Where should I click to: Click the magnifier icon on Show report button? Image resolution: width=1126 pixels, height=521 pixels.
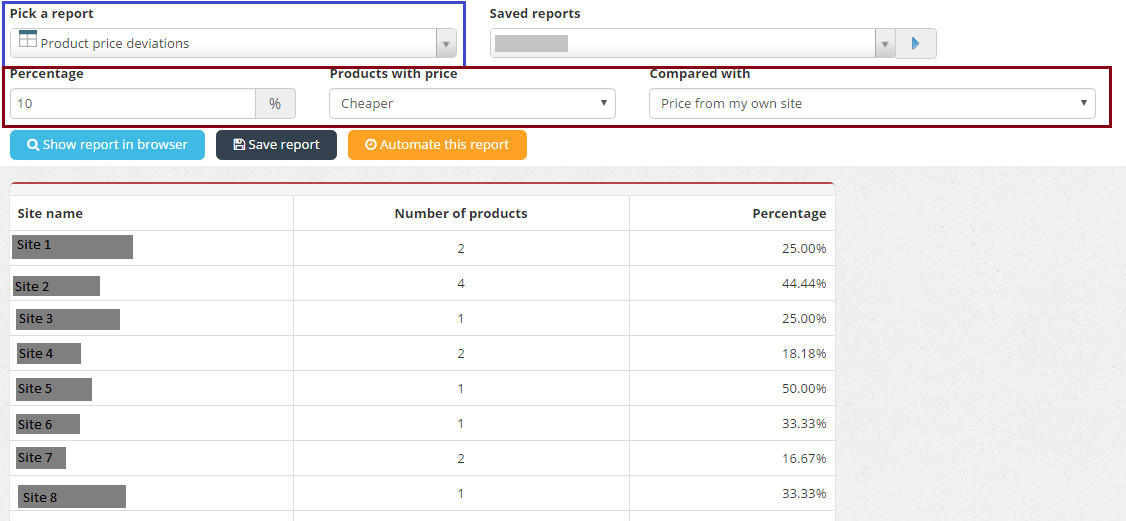tap(33, 145)
